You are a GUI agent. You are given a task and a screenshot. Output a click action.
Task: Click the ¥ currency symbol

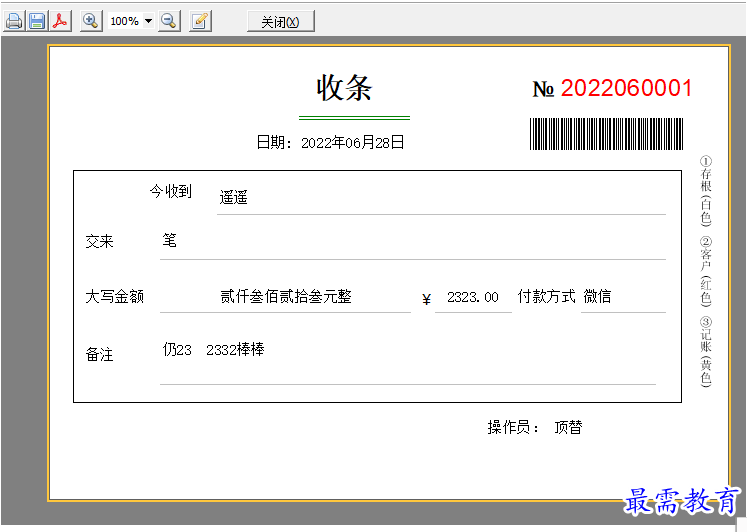[x=426, y=300]
